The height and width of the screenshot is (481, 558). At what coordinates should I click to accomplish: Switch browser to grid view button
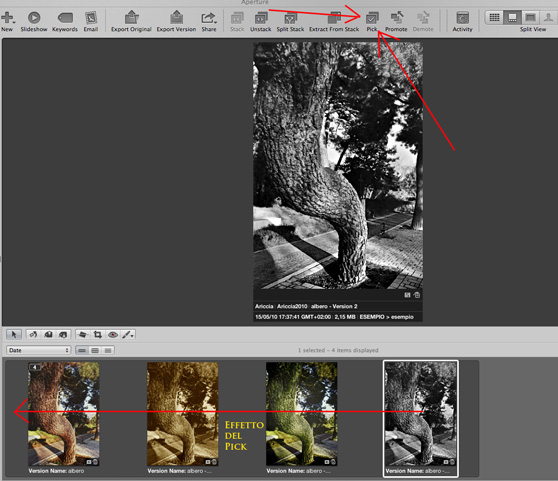95,350
